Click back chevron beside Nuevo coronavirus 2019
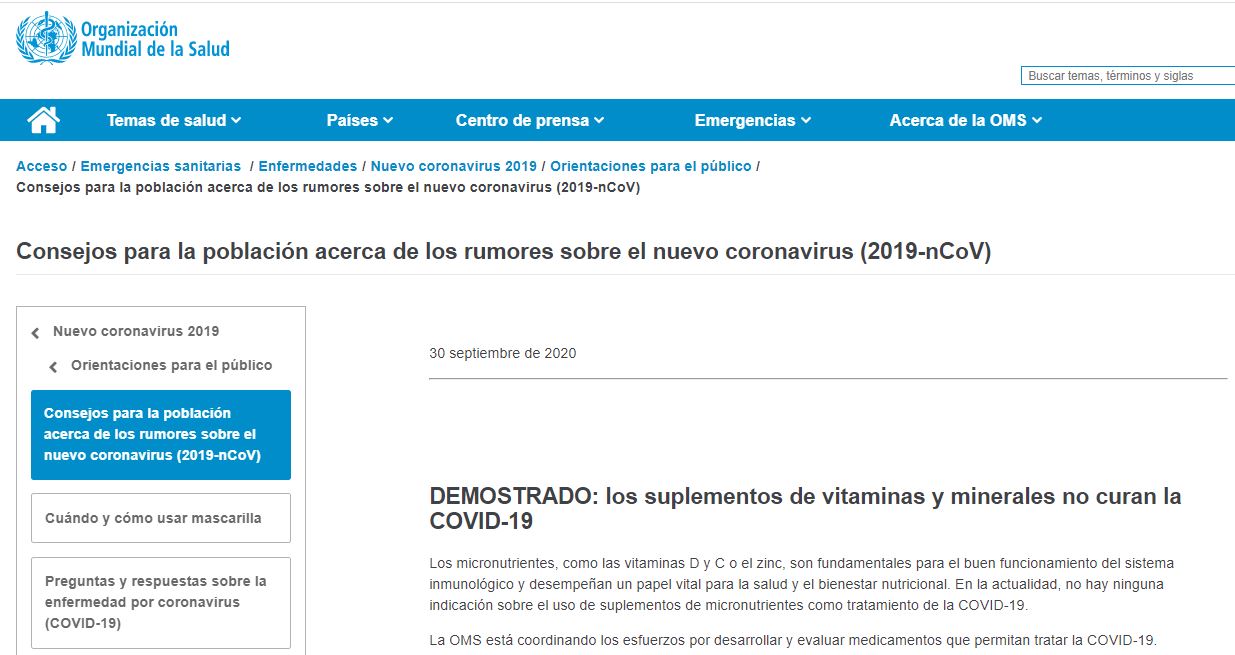 (x=36, y=333)
